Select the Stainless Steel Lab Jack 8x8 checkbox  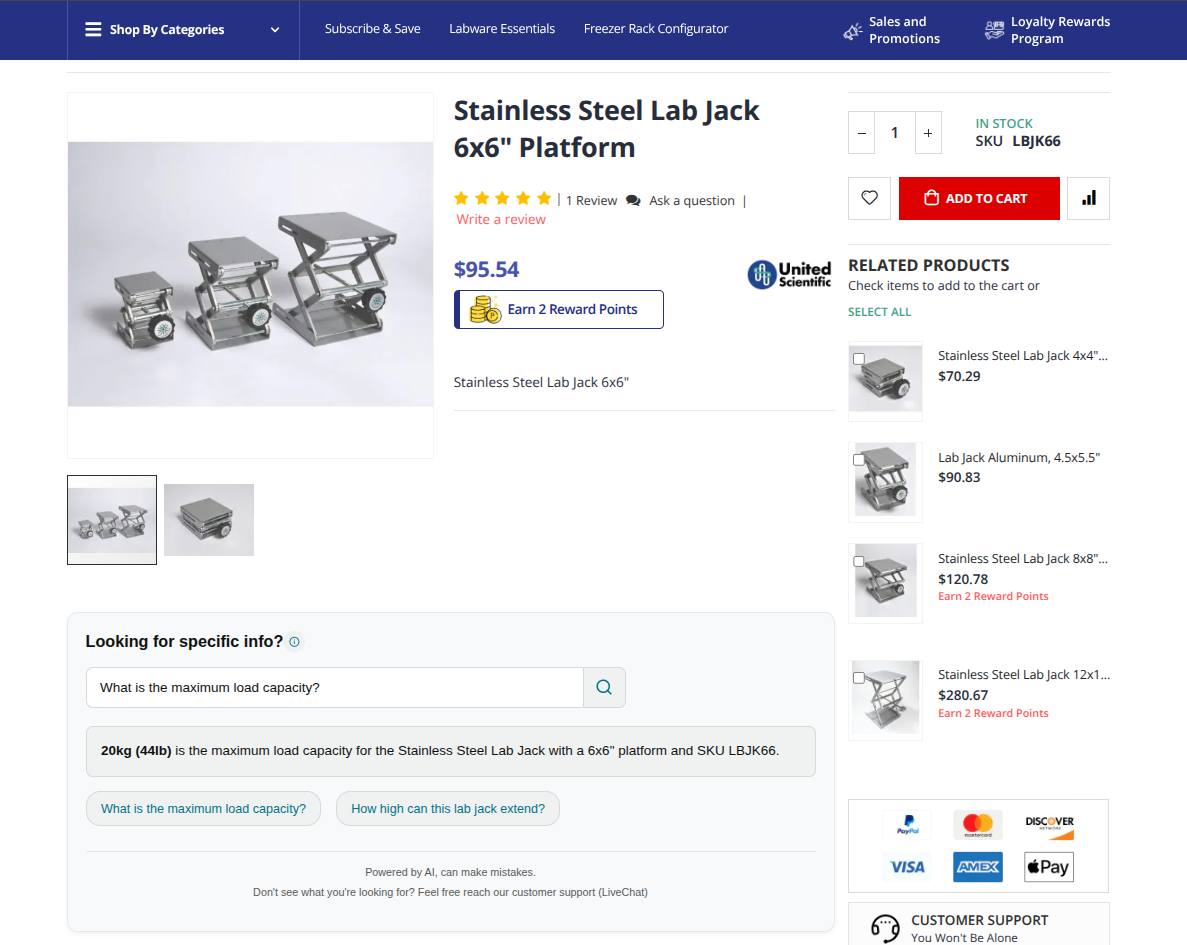click(858, 561)
